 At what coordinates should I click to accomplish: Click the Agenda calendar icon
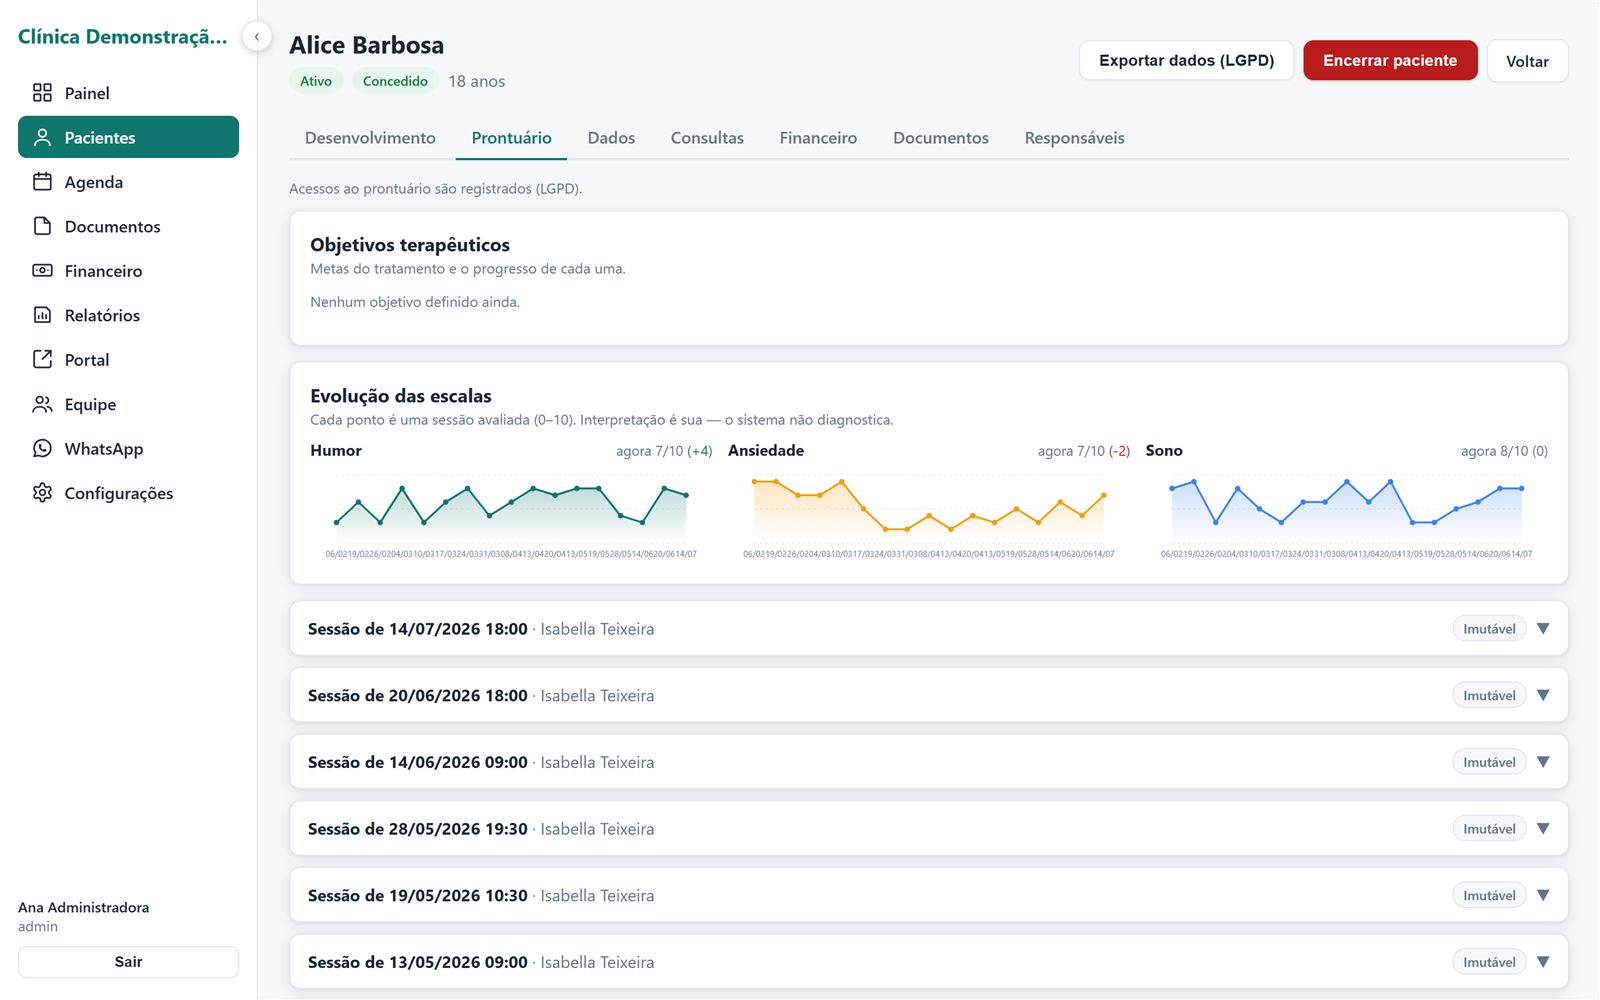click(x=42, y=182)
